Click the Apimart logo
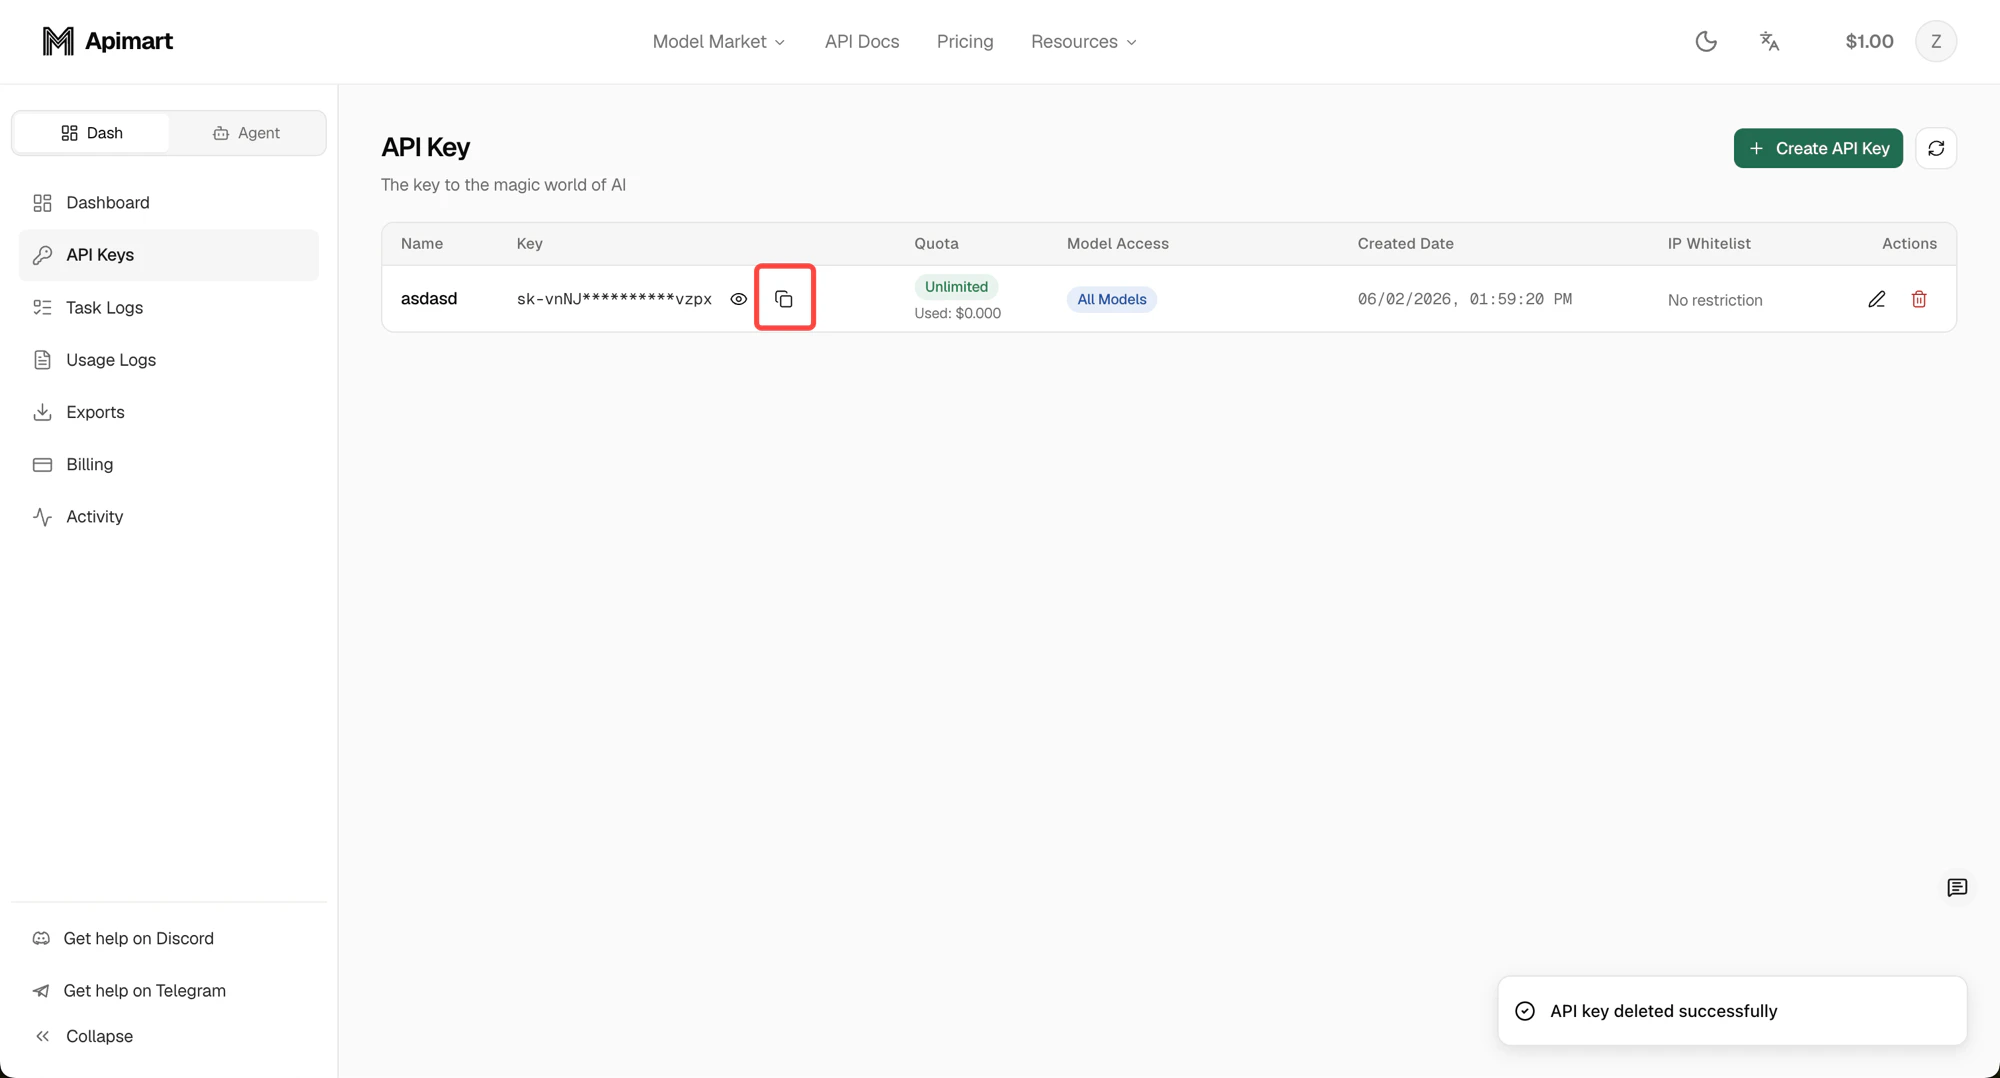Image resolution: width=2000 pixels, height=1078 pixels. point(107,41)
